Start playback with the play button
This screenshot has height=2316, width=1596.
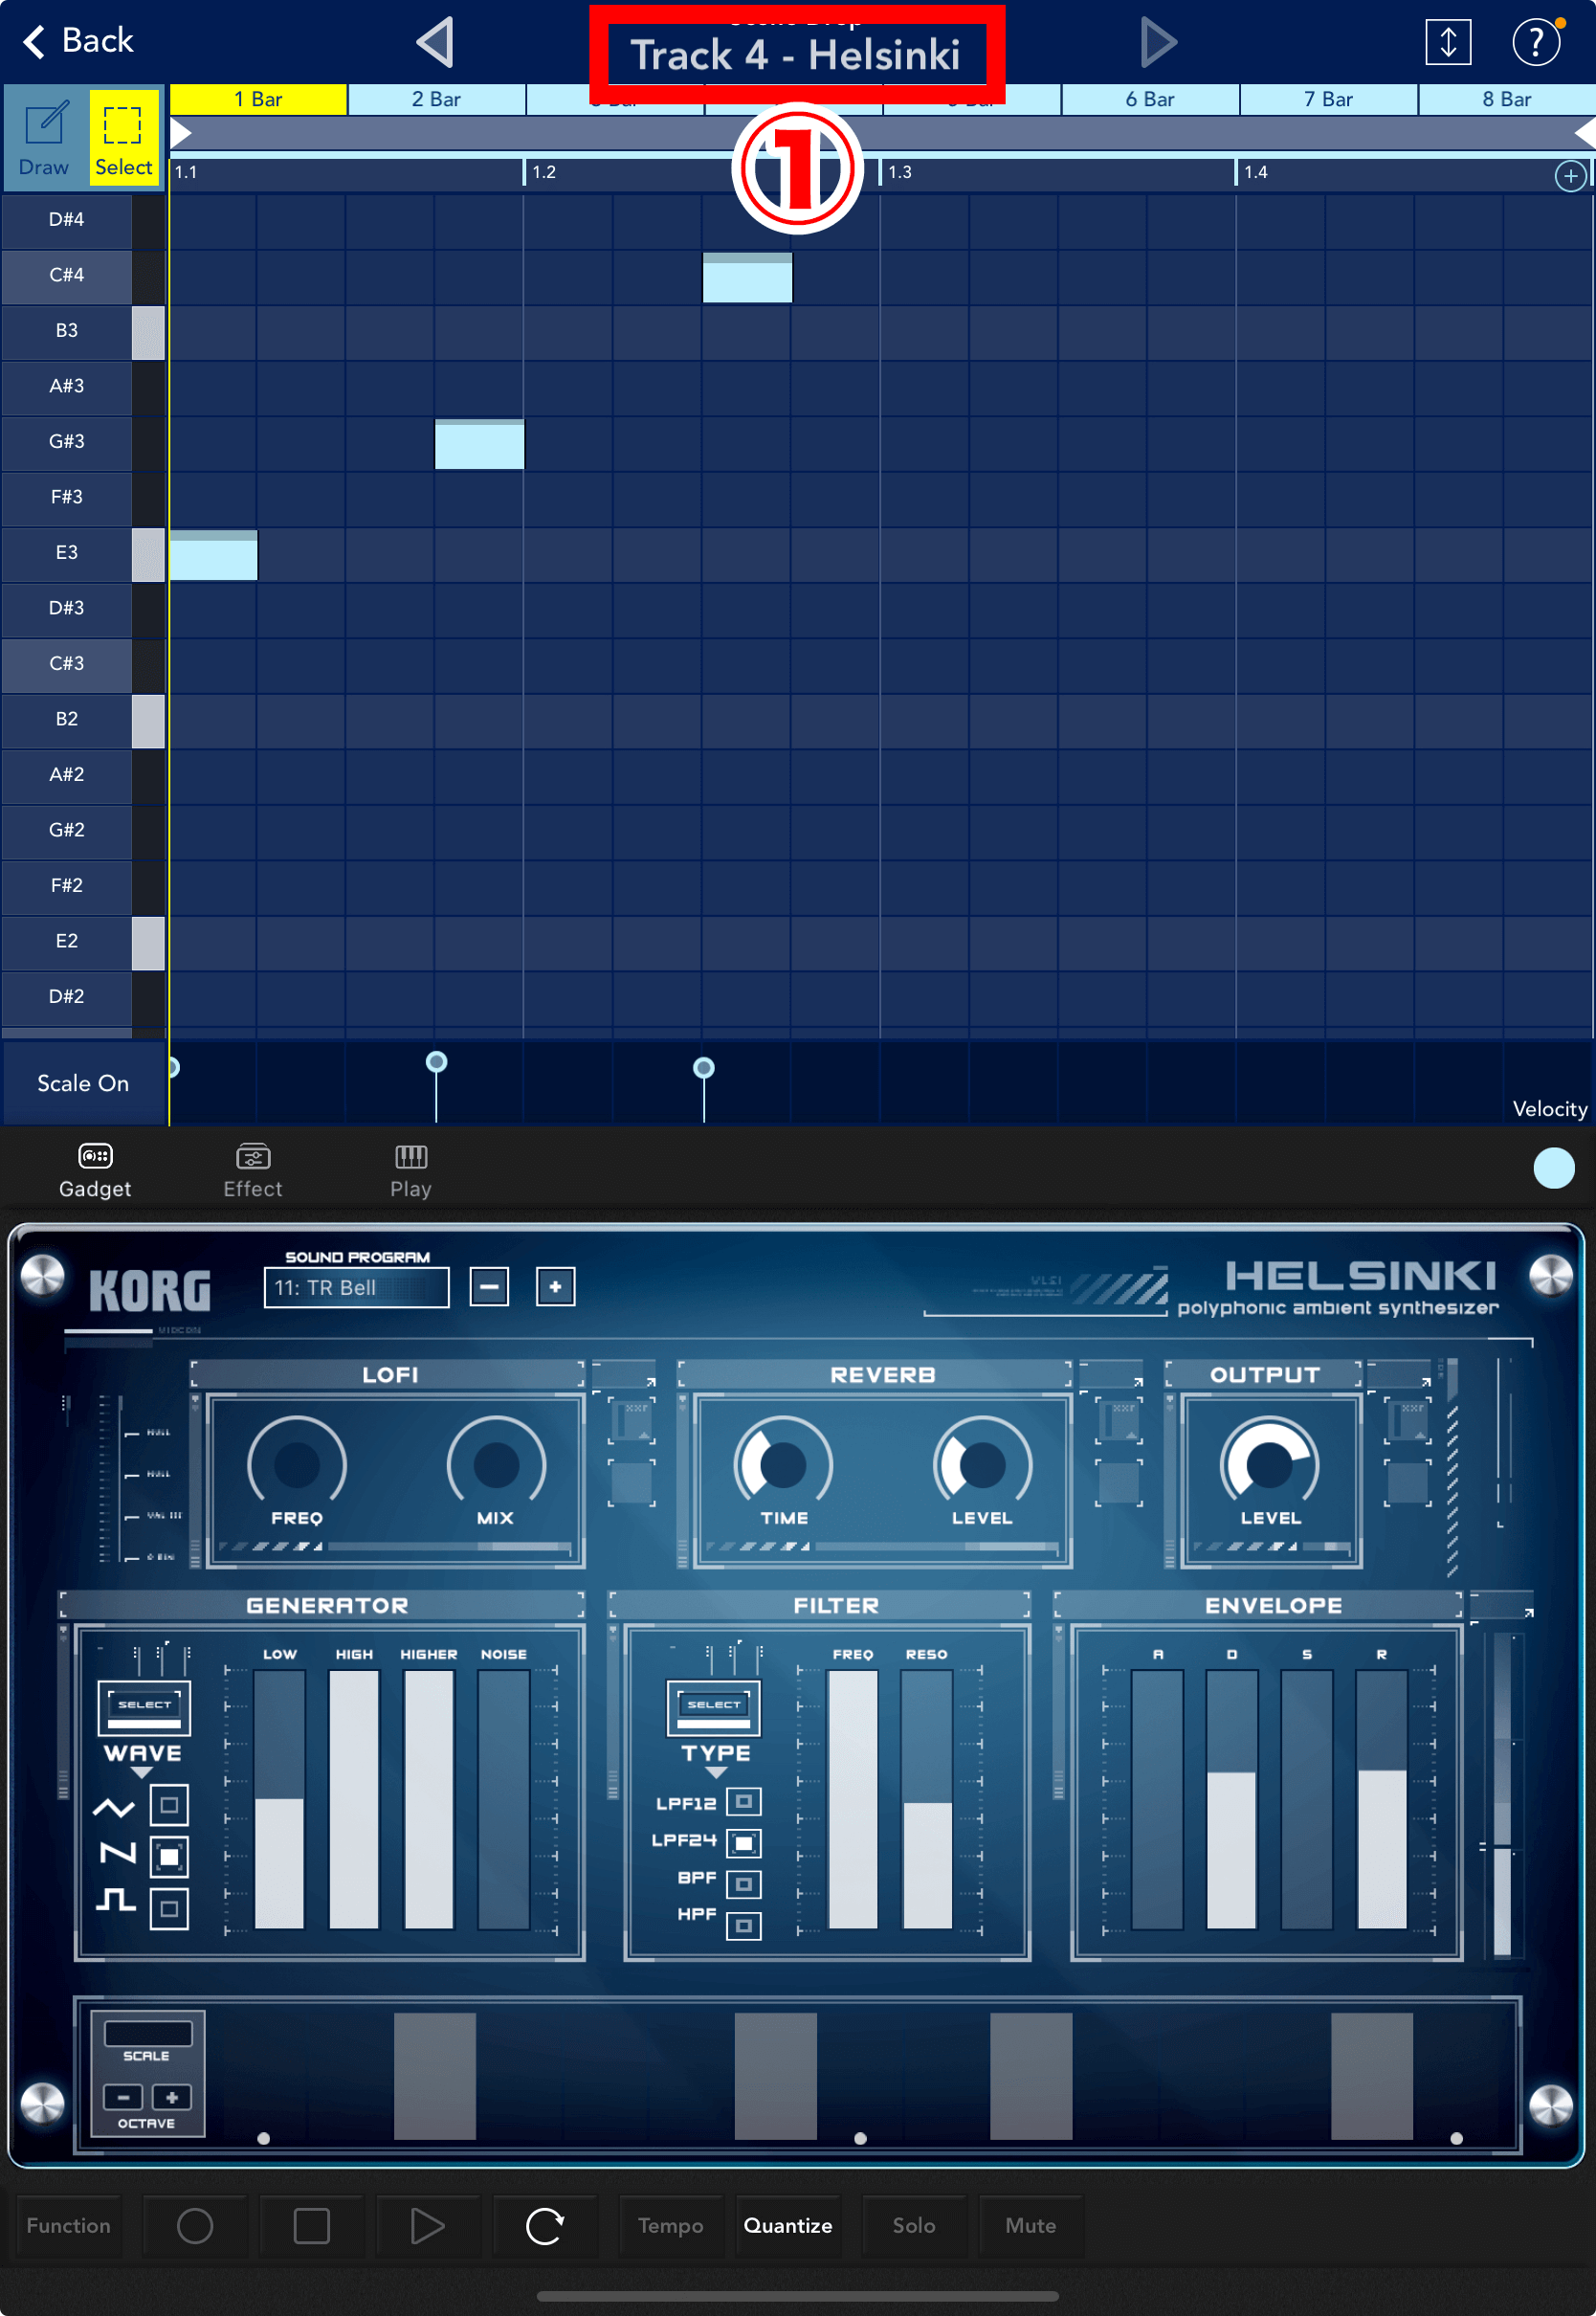(428, 2225)
